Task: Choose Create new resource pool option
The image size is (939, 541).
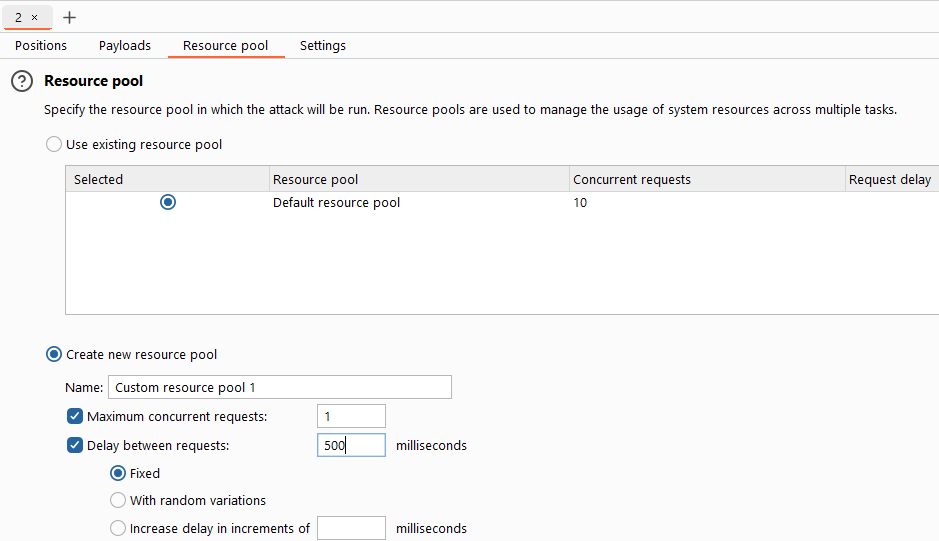Action: pos(54,355)
